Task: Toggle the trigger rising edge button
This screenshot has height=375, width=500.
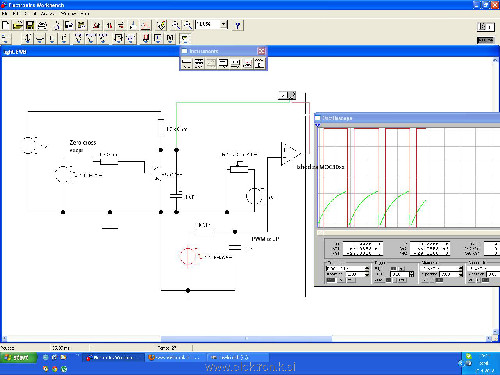Action: point(394,268)
